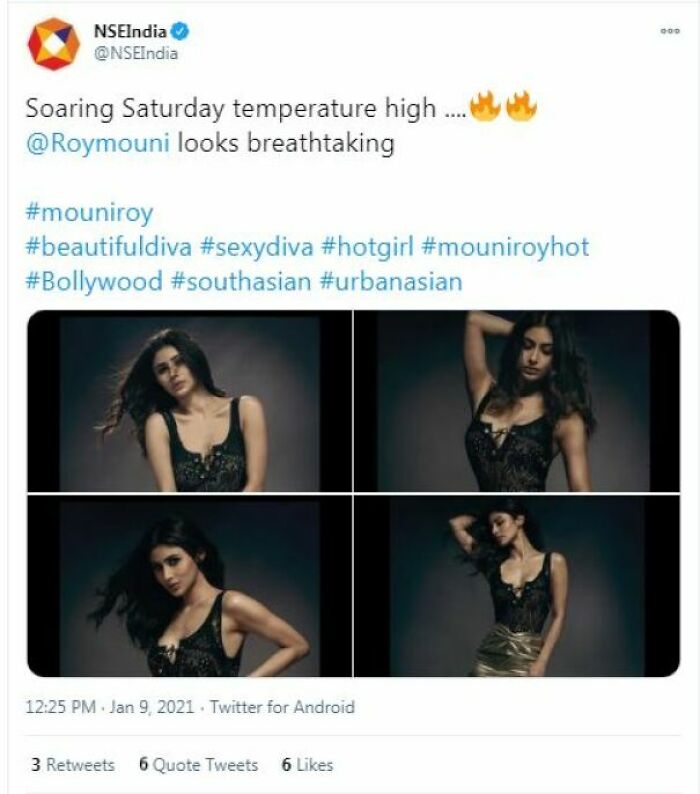700x794 pixels.
Task: Click the NSEIndia profile logo avatar
Action: click(53, 44)
